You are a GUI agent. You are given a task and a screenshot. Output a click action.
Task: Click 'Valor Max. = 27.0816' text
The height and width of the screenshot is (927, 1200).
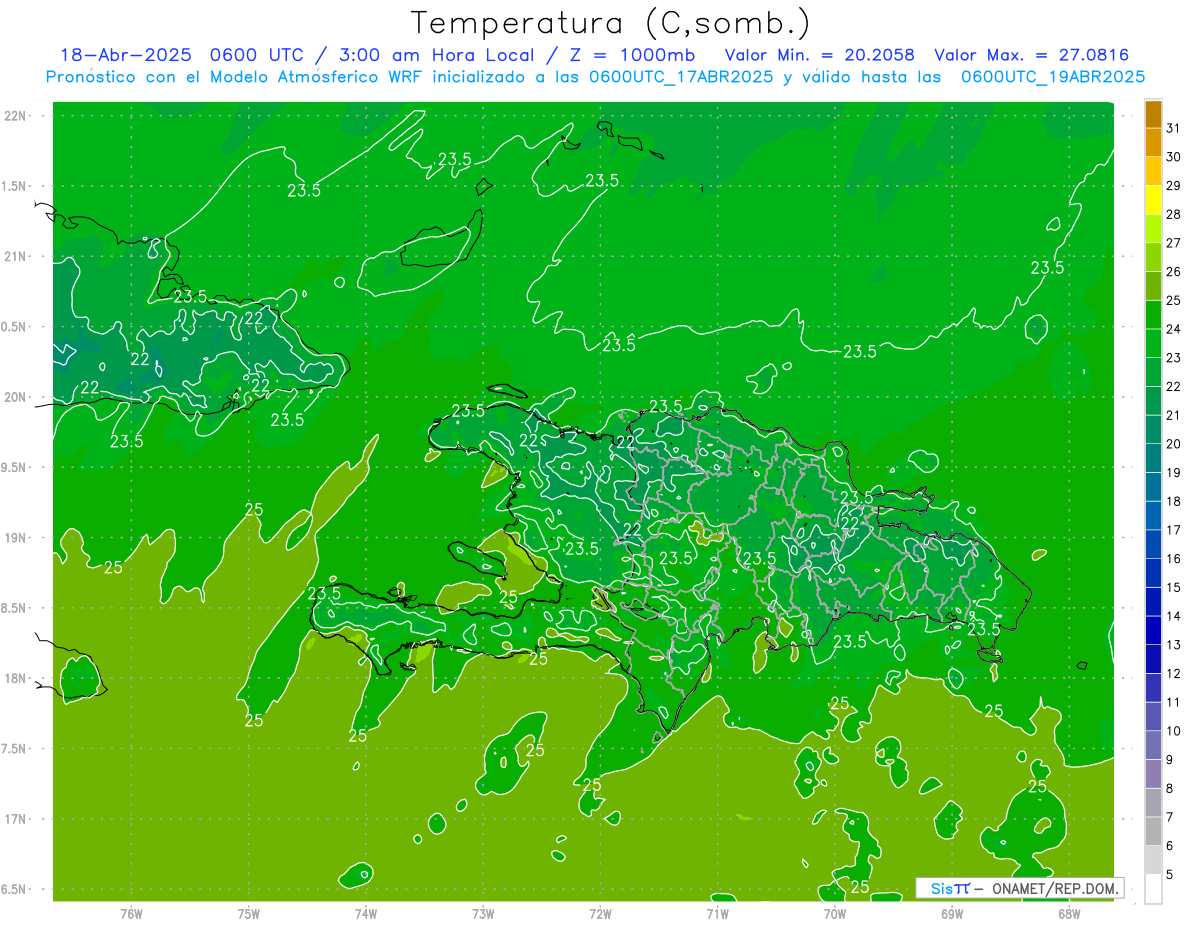(1032, 55)
